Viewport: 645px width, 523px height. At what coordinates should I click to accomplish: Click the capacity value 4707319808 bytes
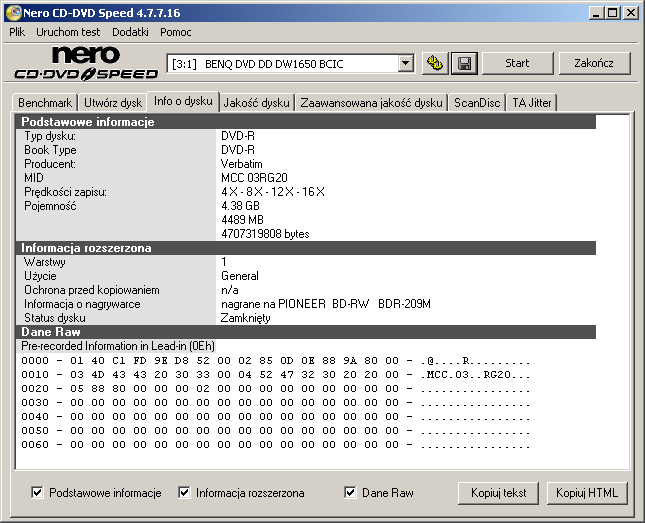265,234
